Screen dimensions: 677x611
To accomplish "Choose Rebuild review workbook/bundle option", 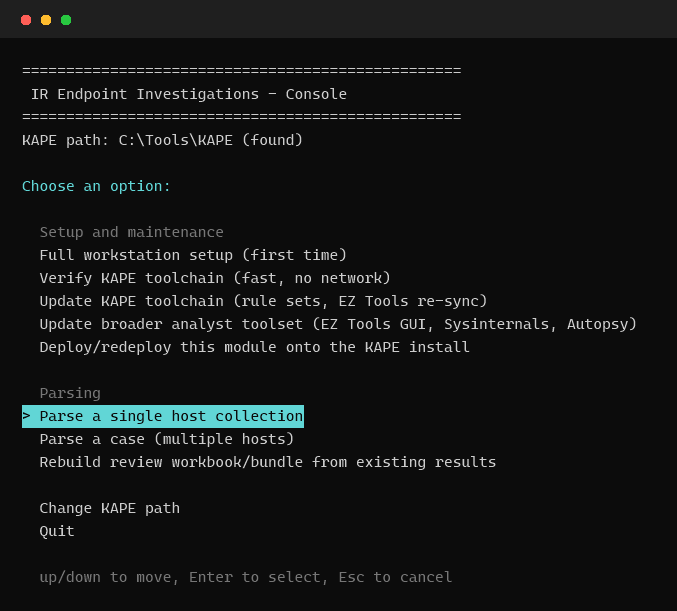I will tap(268, 462).
